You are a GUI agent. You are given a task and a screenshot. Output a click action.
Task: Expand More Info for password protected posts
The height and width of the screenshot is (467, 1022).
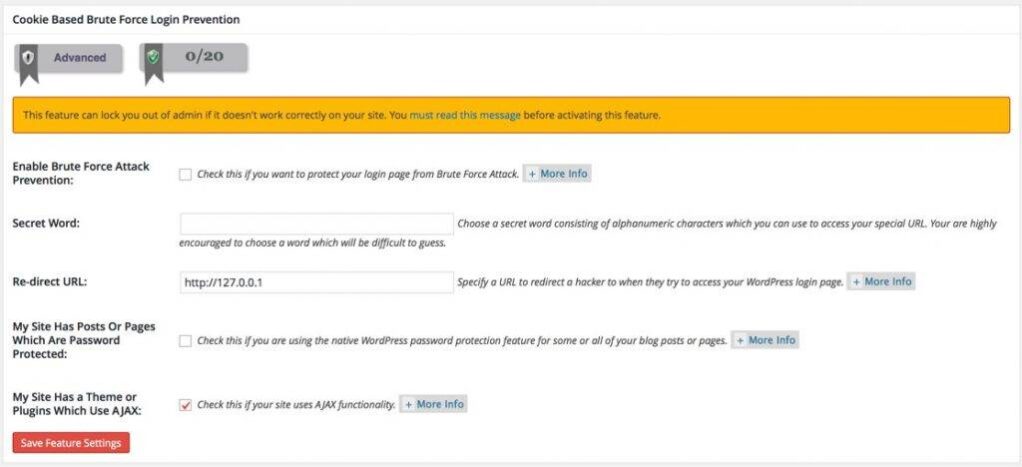(765, 341)
